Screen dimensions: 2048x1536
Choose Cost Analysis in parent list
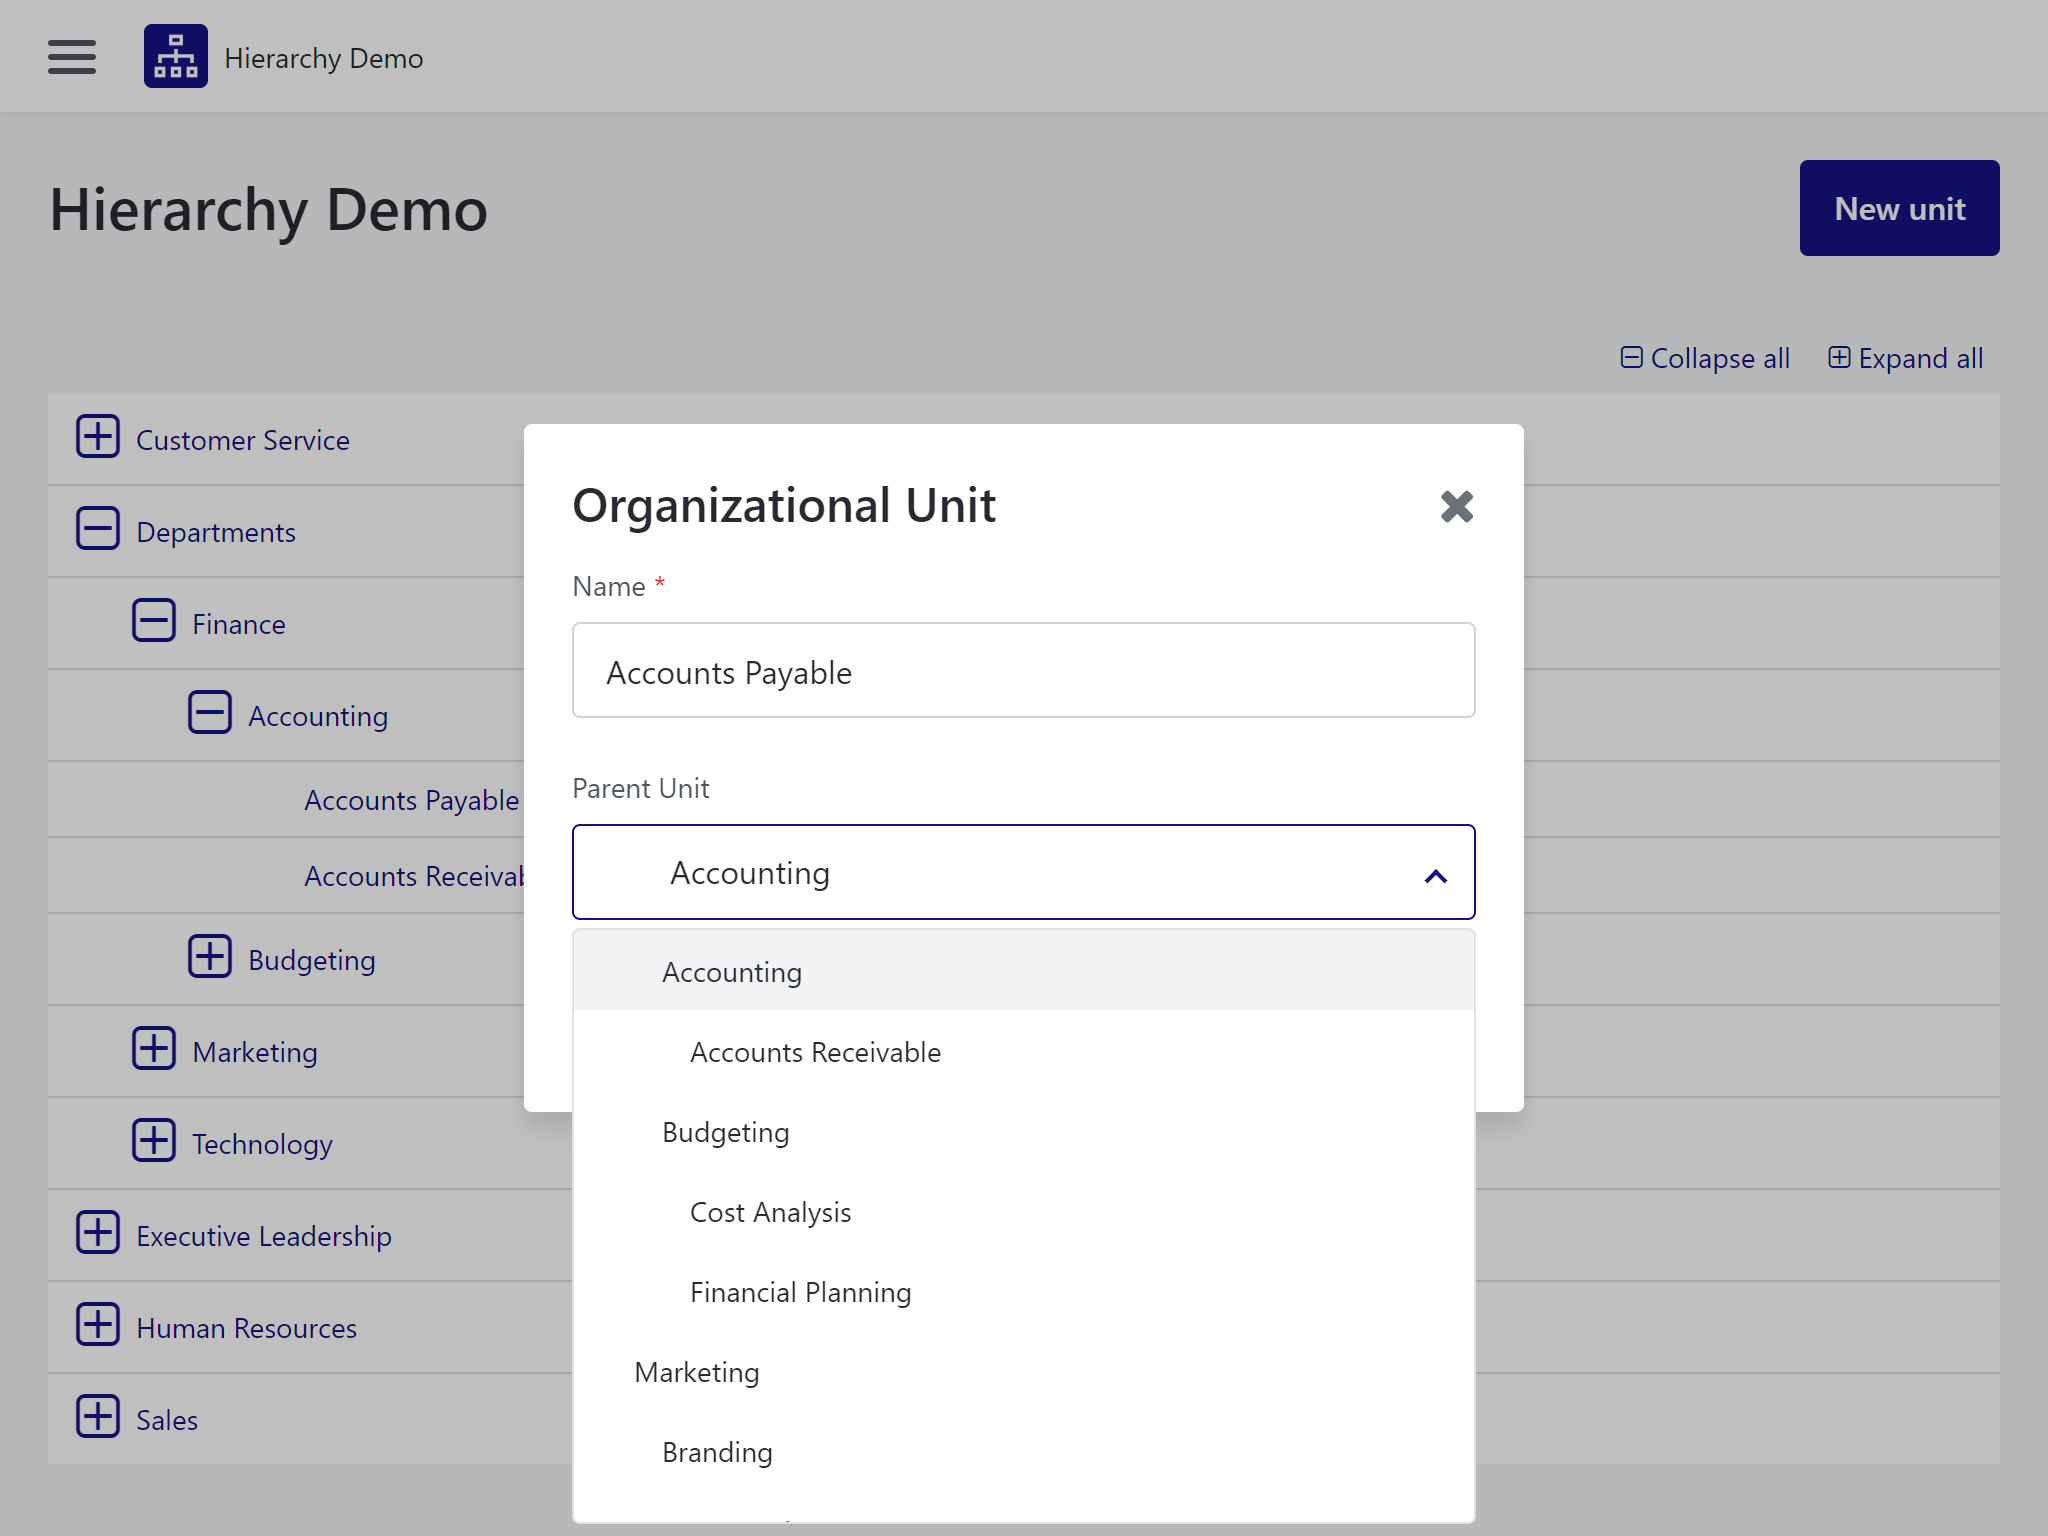[x=770, y=1212]
